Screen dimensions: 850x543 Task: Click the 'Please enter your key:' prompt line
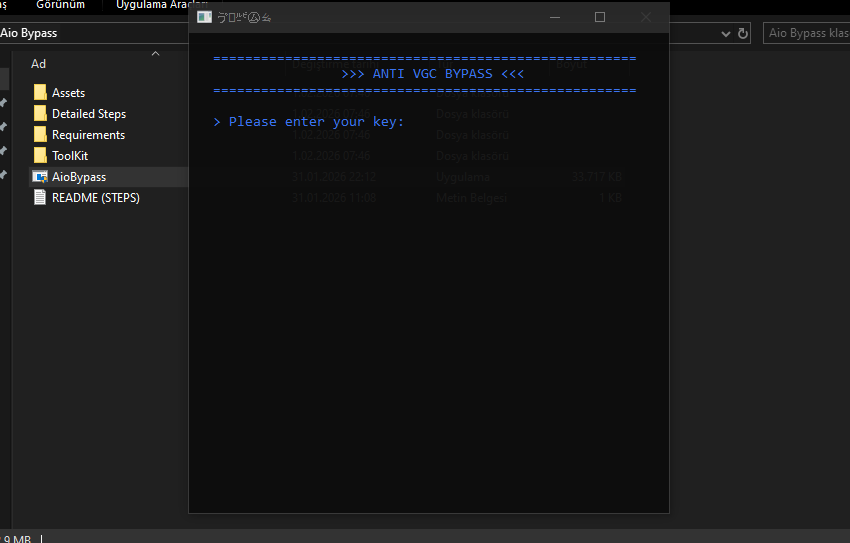coord(309,122)
